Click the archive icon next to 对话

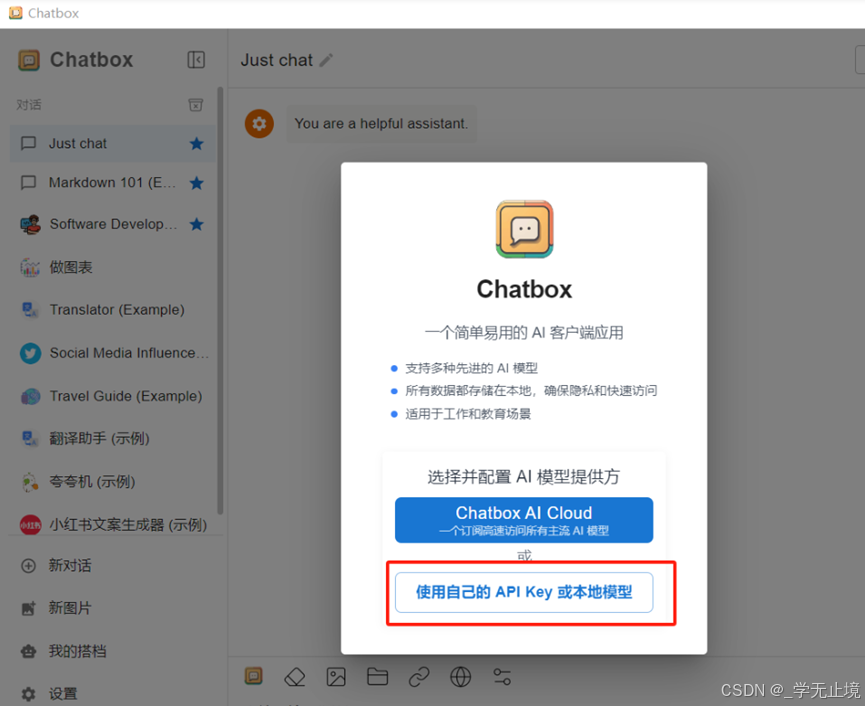click(195, 105)
